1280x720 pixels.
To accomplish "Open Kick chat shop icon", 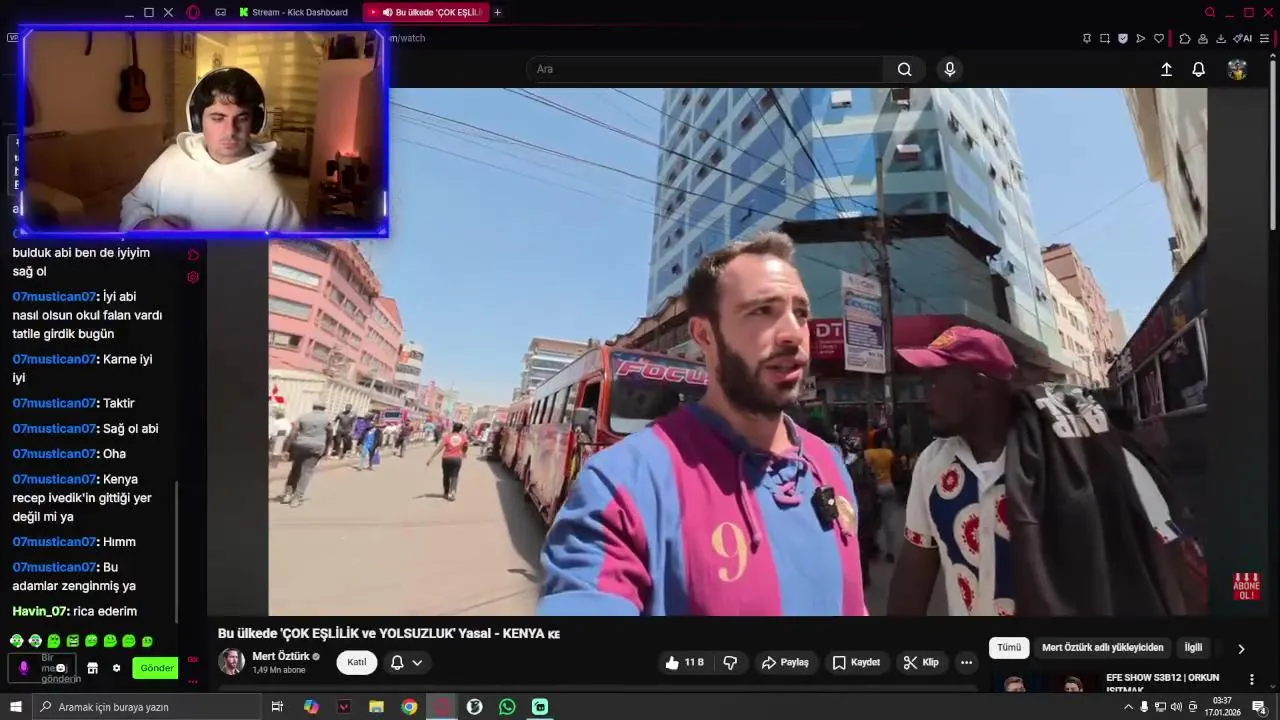I will (x=93, y=668).
